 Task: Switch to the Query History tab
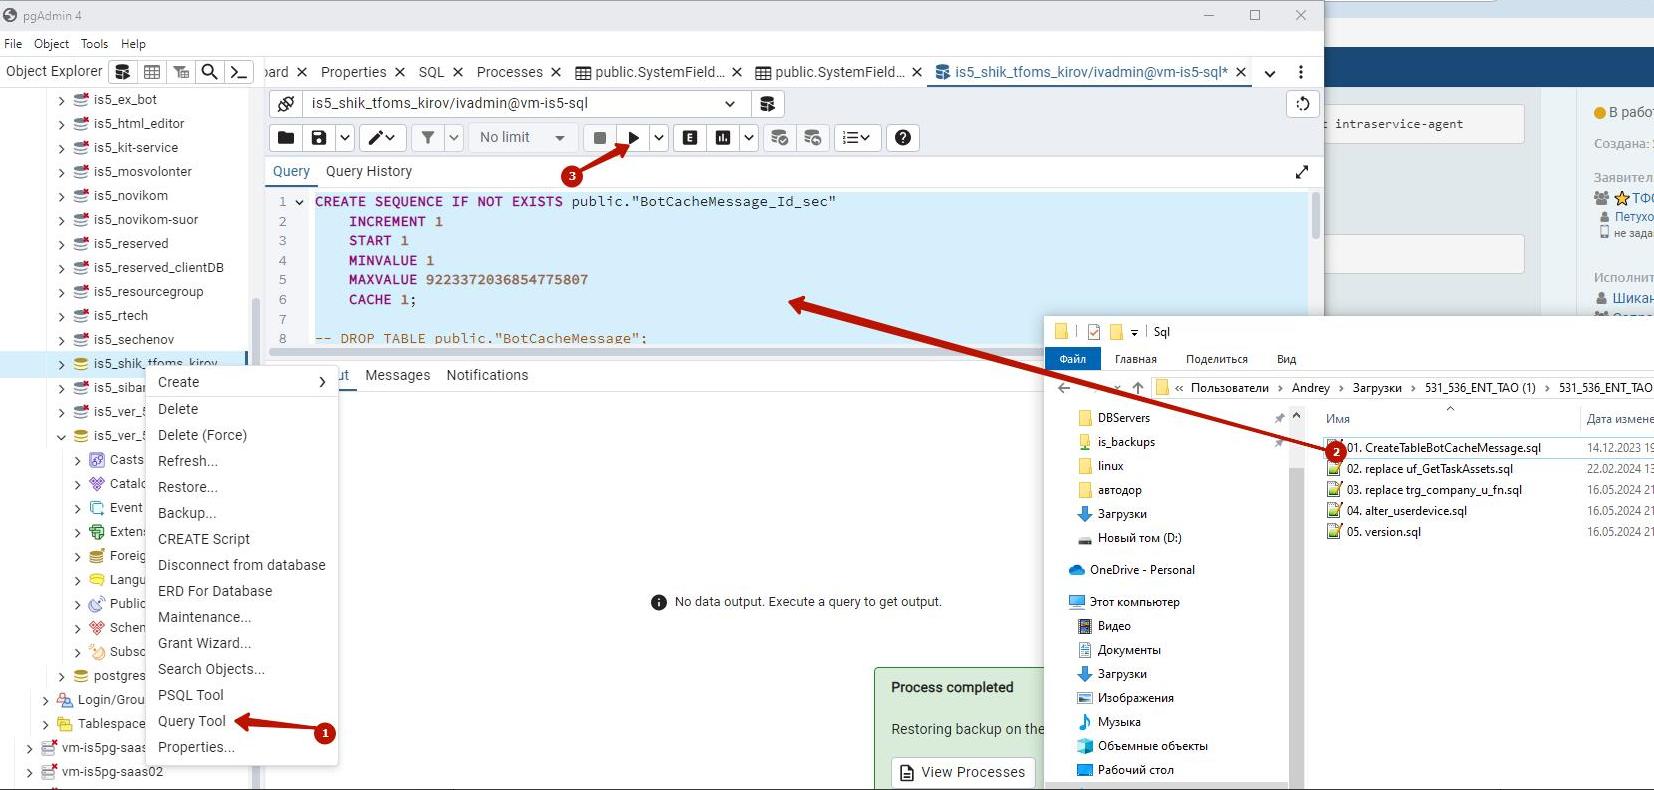tap(368, 171)
